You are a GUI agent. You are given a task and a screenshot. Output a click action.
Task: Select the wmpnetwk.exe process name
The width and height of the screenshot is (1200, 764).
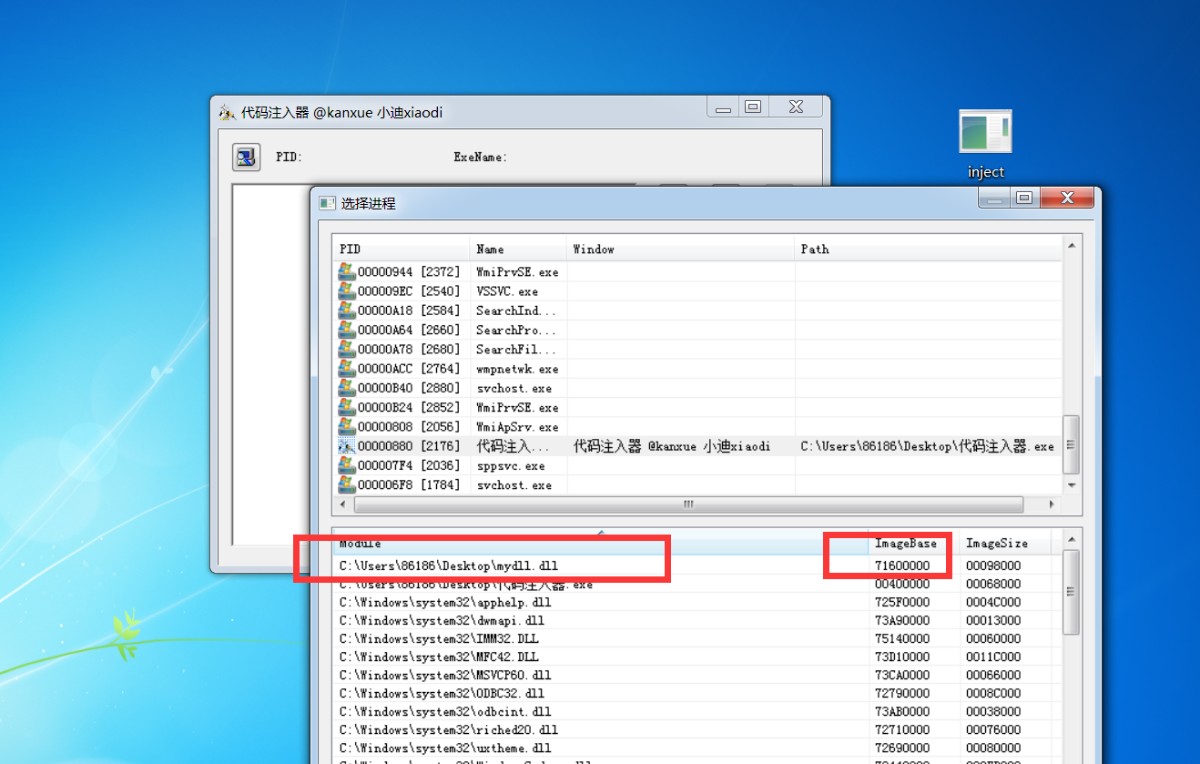[517, 369]
